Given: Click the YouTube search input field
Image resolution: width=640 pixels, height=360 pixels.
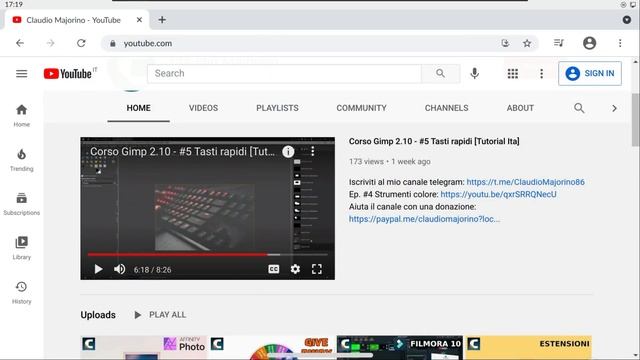Looking at the screenshot, I should (x=284, y=73).
